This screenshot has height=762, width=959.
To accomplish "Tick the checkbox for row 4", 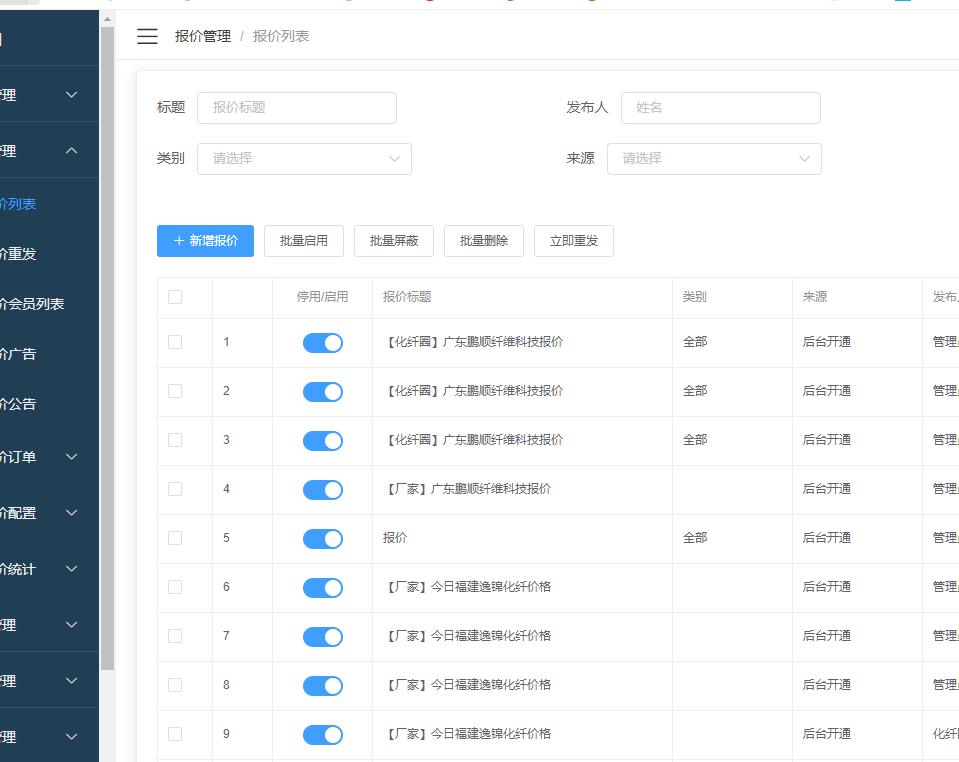I will [x=175, y=489].
